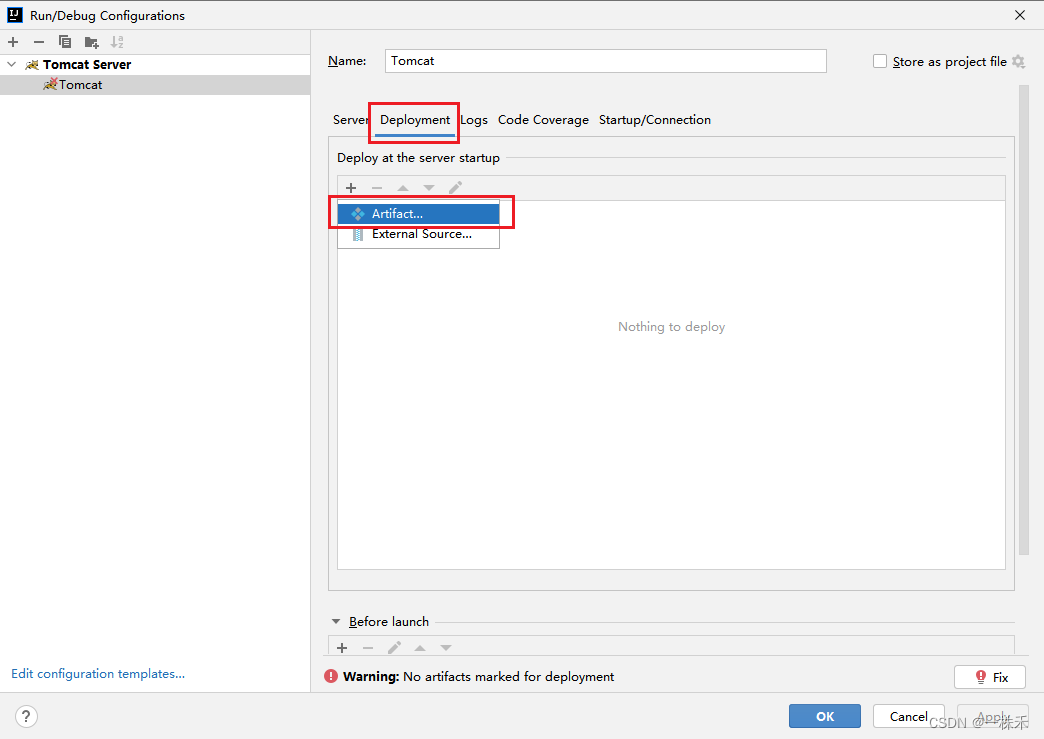Viewport: 1044px width, 739px height.
Task: Edit deployment item with pencil icon
Action: (455, 188)
